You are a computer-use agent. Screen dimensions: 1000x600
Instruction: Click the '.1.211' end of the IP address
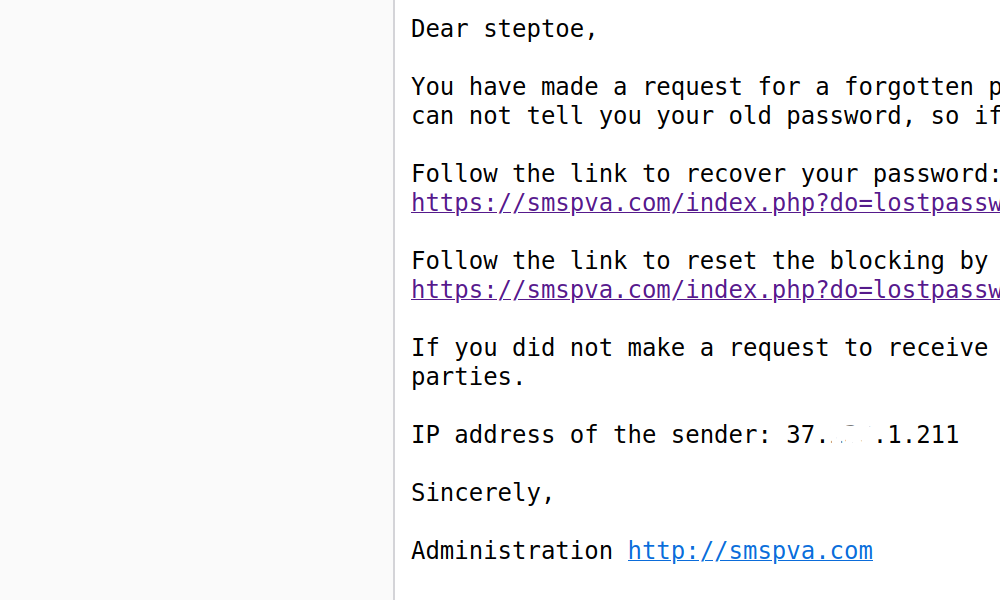[x=916, y=435]
